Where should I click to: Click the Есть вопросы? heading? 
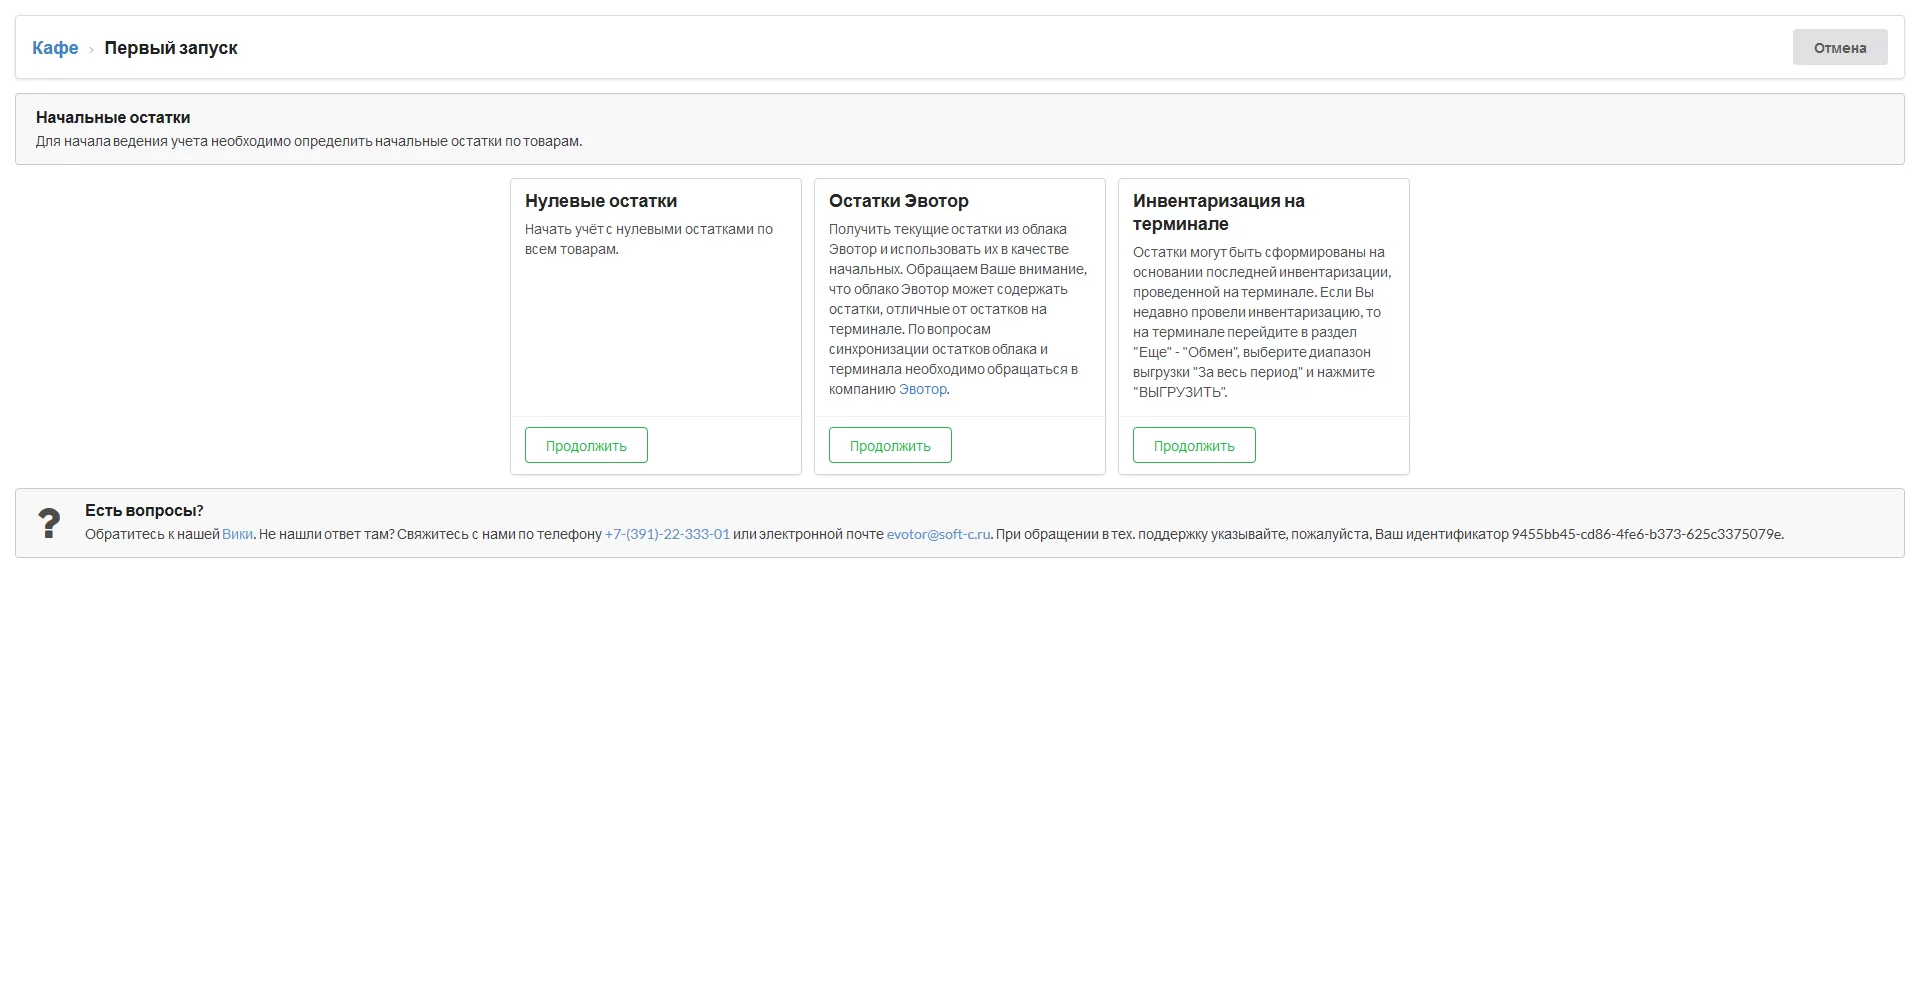click(x=144, y=511)
